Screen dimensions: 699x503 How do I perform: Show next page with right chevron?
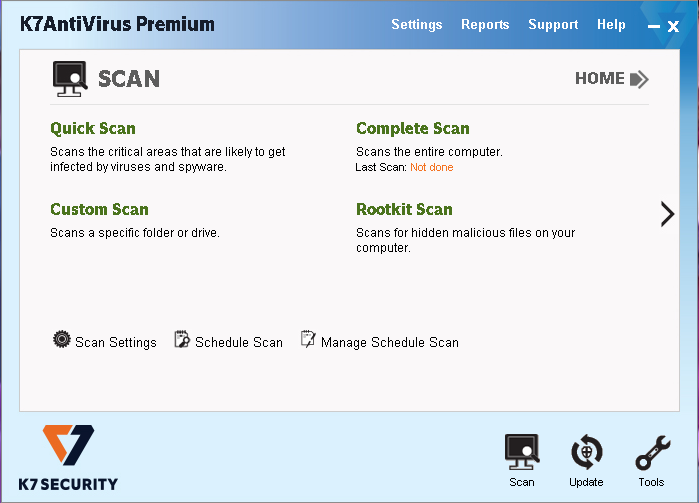click(x=667, y=214)
